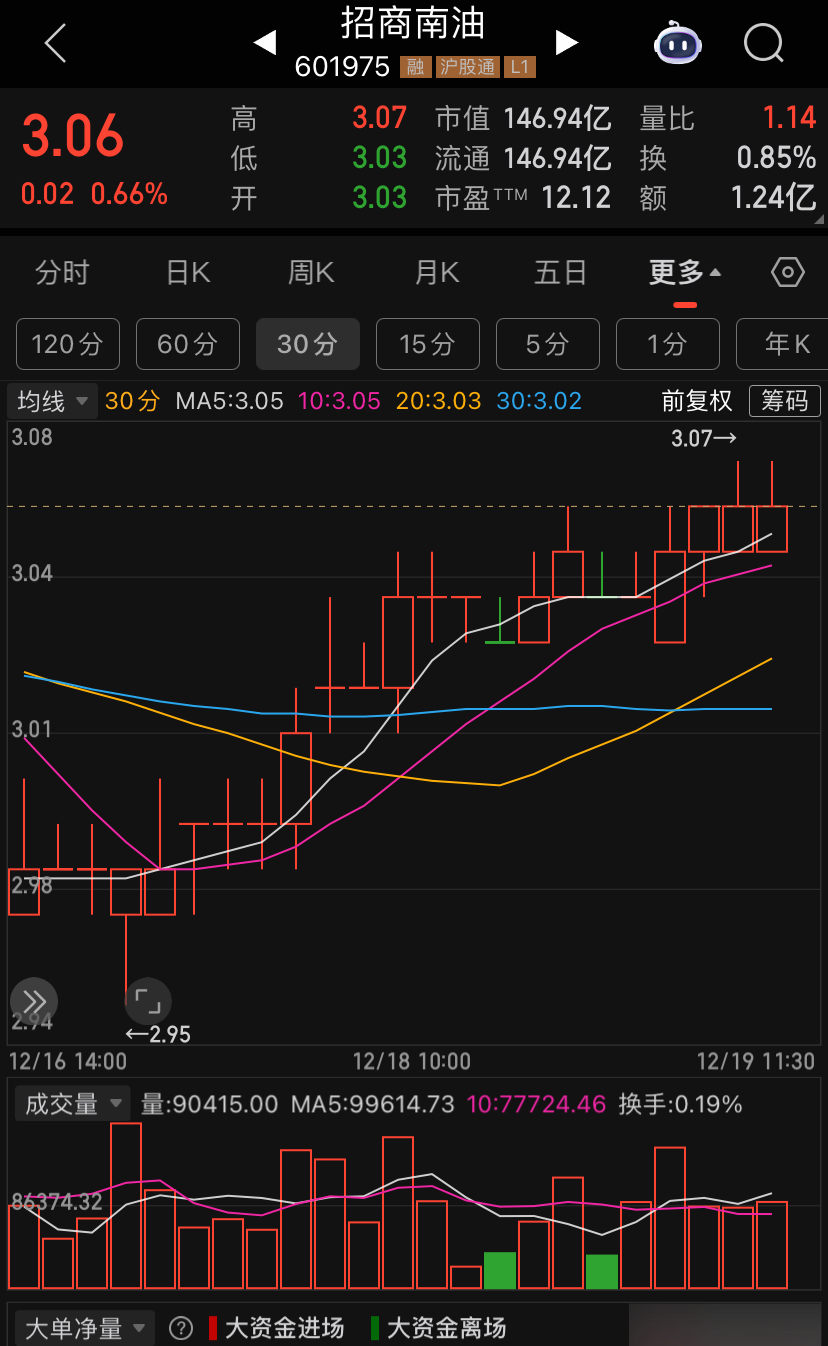Tap the 大资金离场 green legend

(438, 1328)
